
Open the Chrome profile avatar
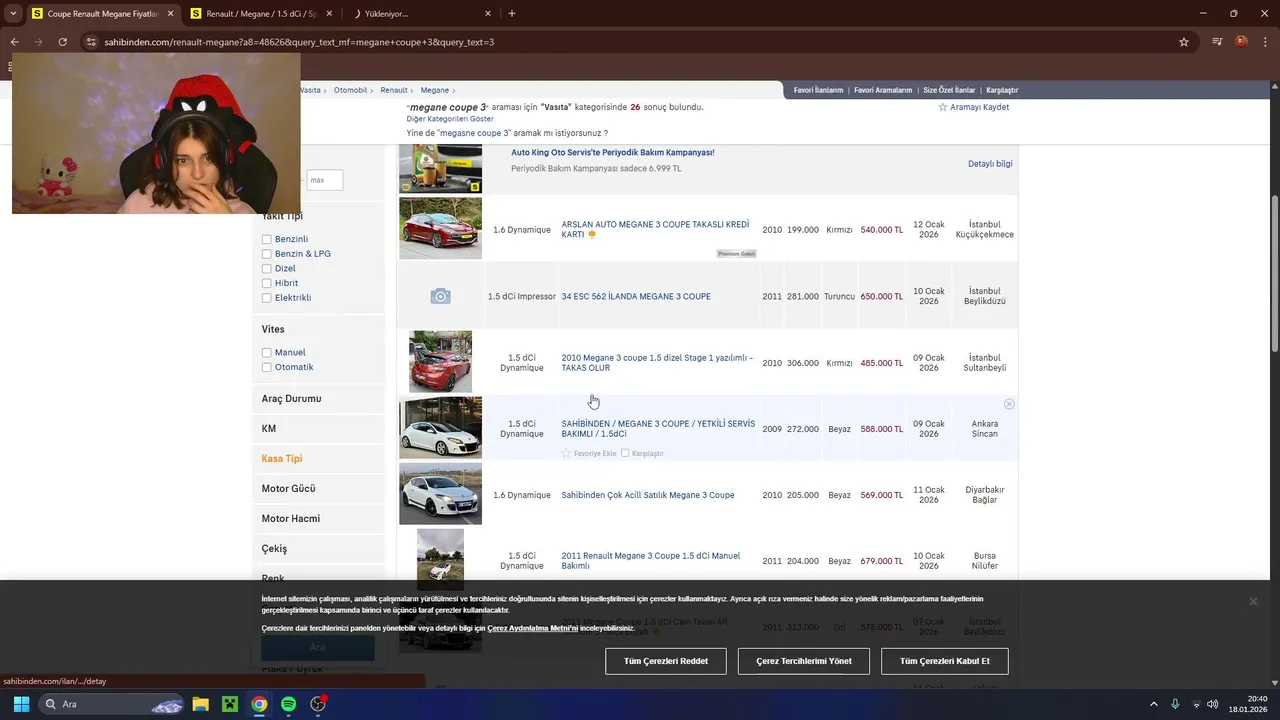point(1241,42)
